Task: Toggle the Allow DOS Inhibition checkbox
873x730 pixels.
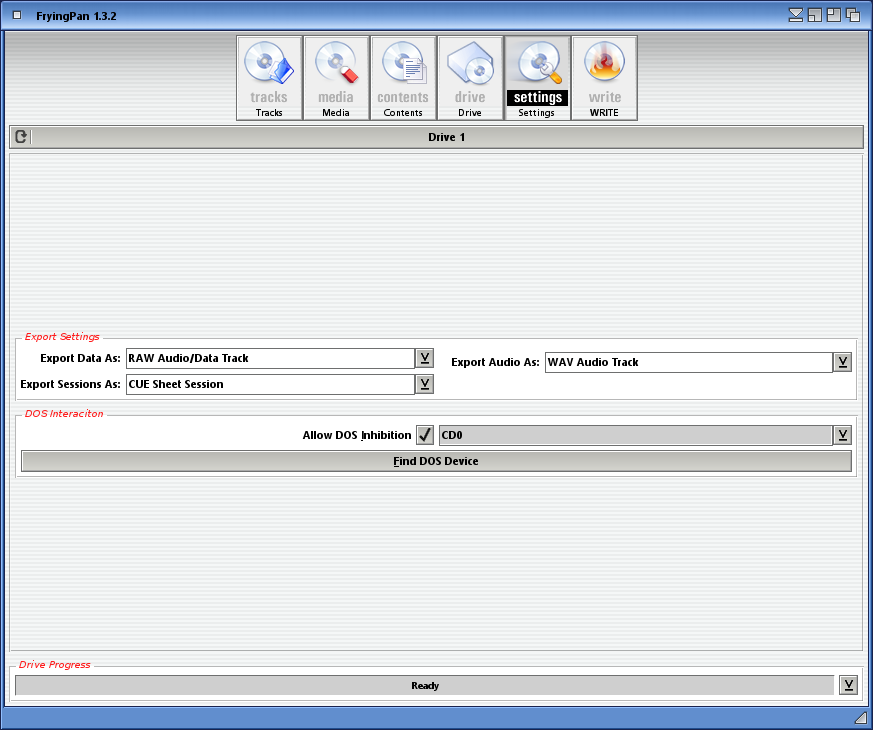Action: coord(425,435)
